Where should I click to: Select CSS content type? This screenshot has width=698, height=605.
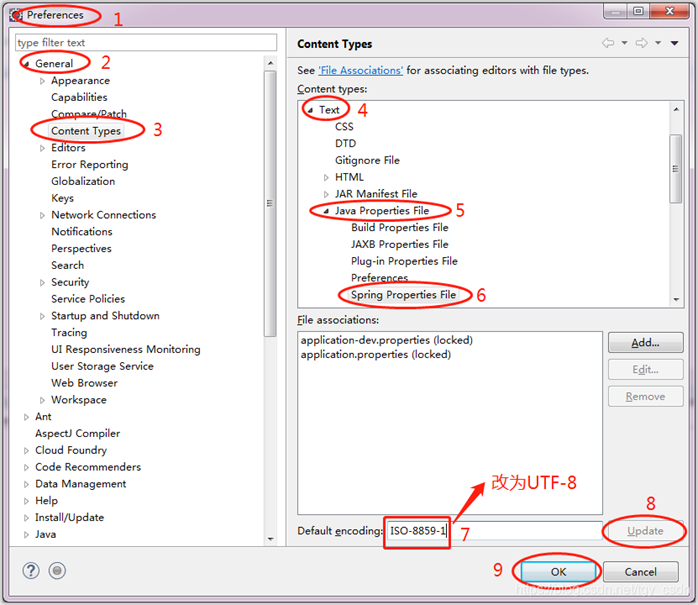(344, 127)
